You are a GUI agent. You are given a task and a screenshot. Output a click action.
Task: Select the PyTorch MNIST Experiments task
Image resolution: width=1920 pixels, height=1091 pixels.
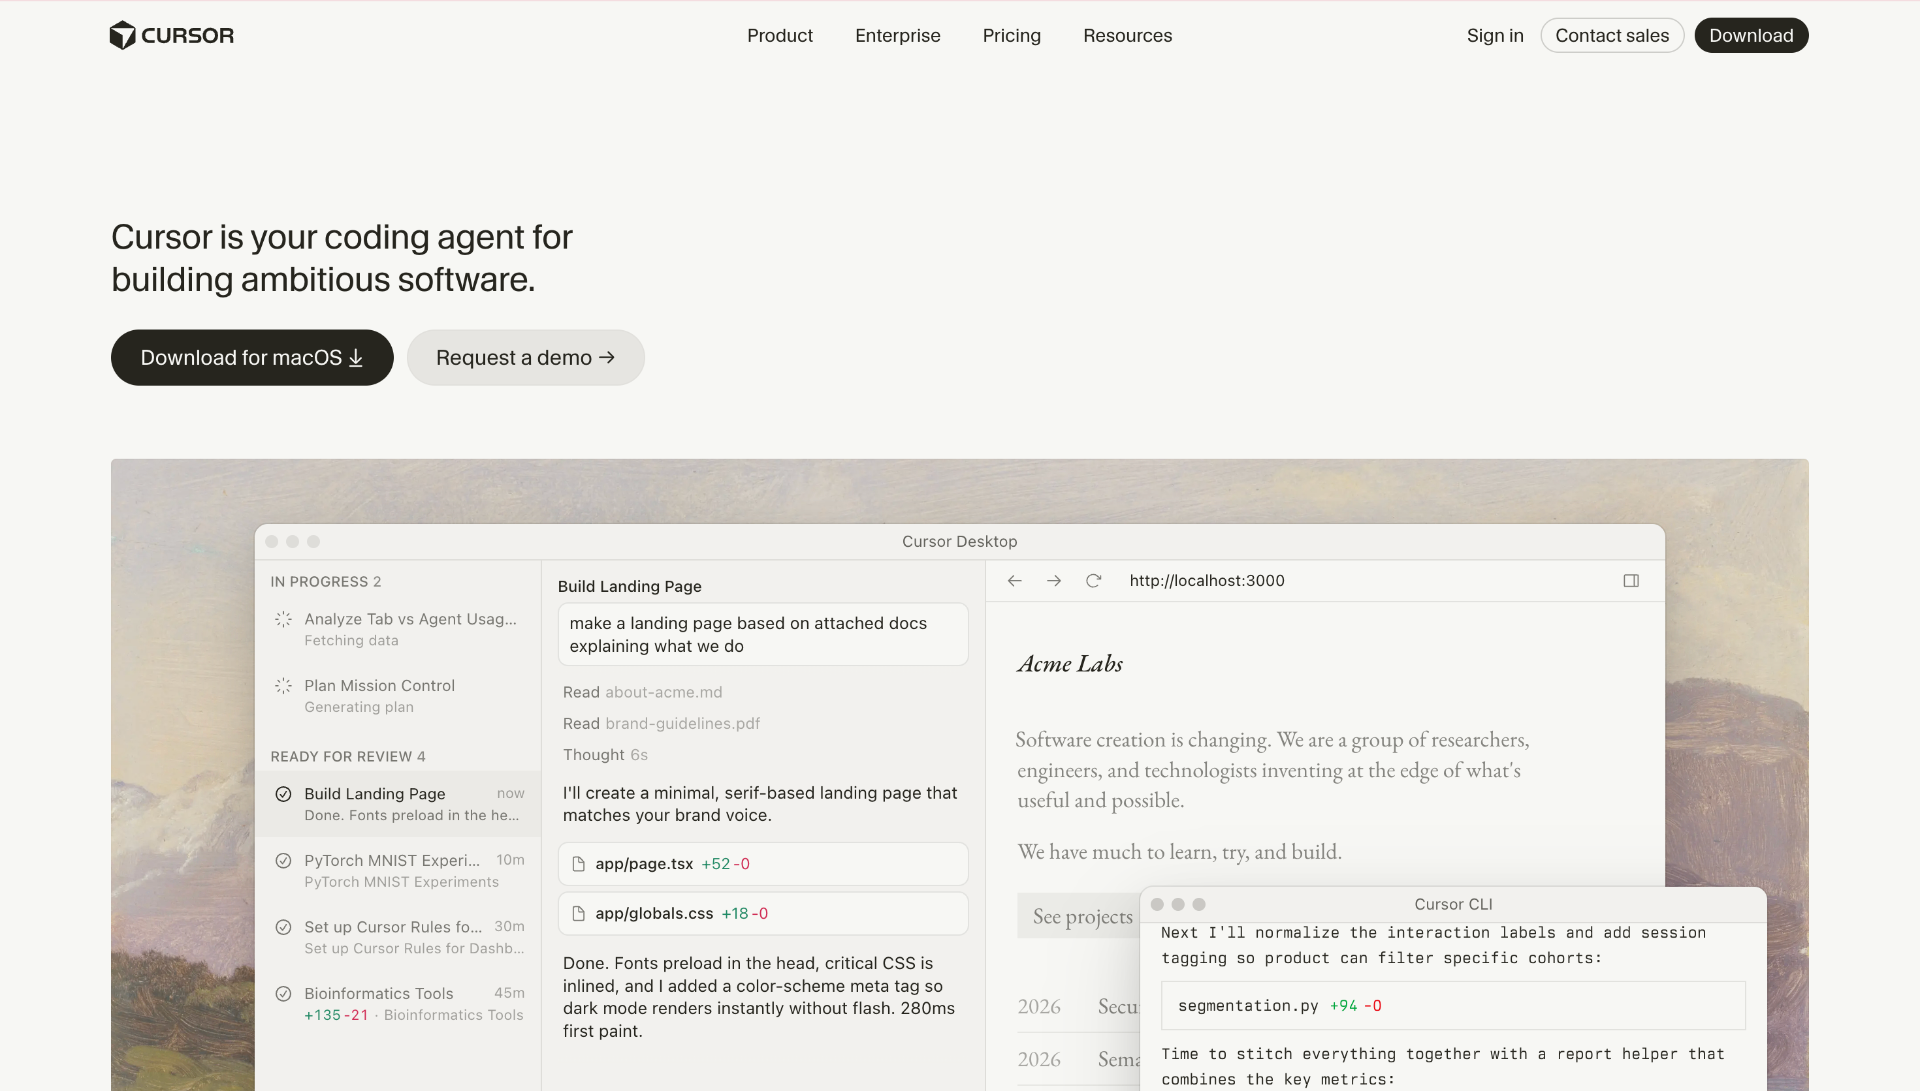(x=398, y=870)
